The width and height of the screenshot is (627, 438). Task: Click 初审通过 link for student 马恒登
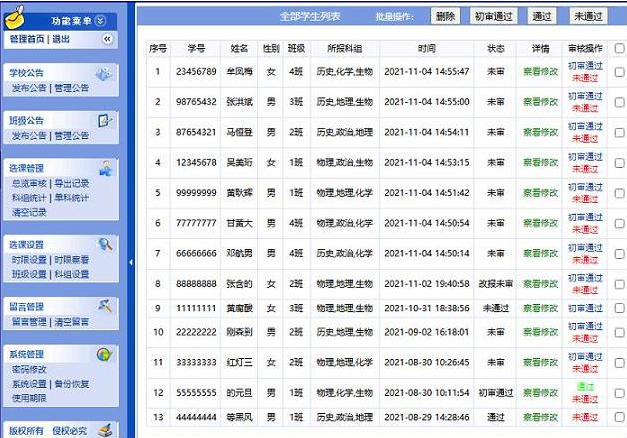pos(585,126)
